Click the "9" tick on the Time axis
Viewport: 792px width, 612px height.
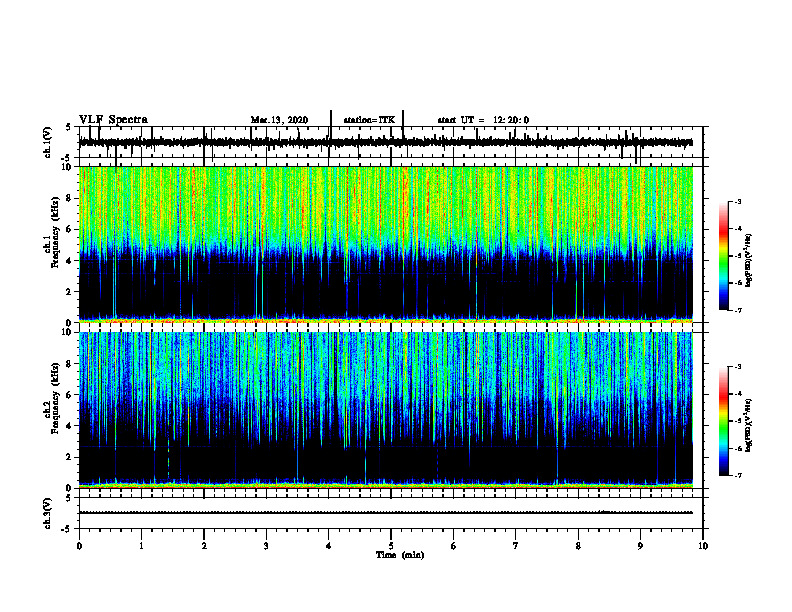pyautogui.click(x=640, y=546)
